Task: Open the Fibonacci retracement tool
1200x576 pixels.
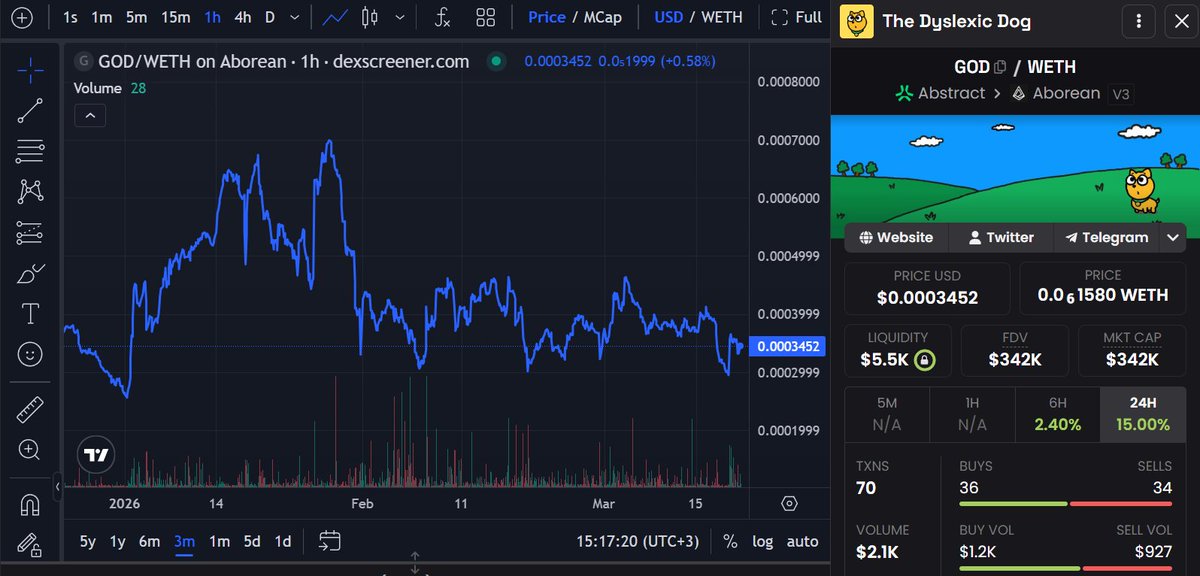Action: (x=30, y=151)
